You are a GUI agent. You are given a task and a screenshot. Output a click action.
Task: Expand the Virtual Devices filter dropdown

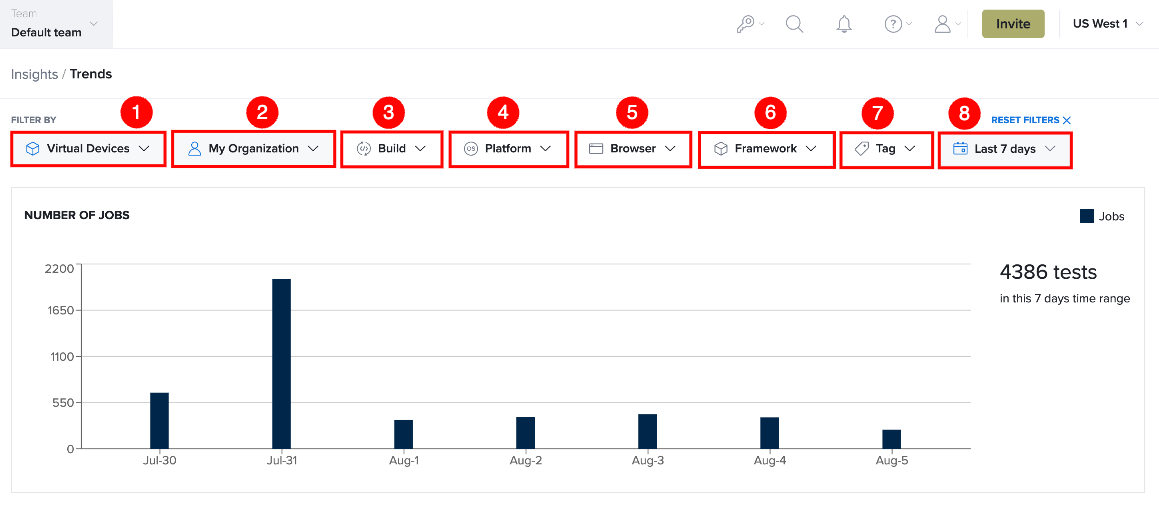point(88,148)
